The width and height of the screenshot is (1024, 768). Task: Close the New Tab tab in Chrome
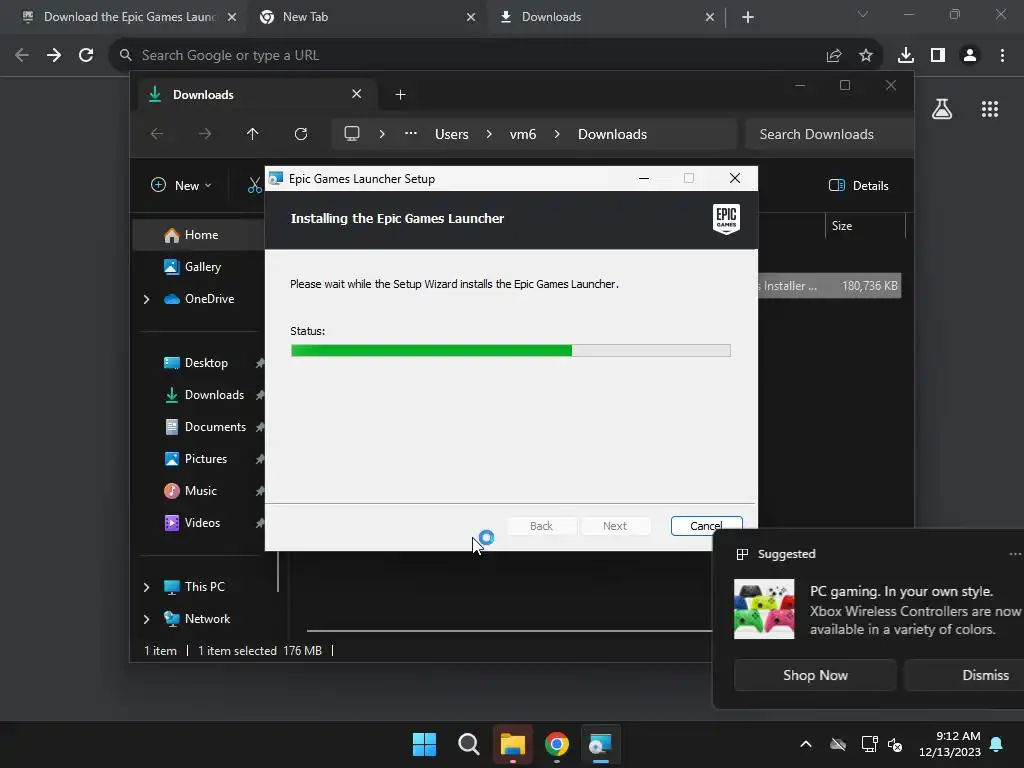click(471, 17)
